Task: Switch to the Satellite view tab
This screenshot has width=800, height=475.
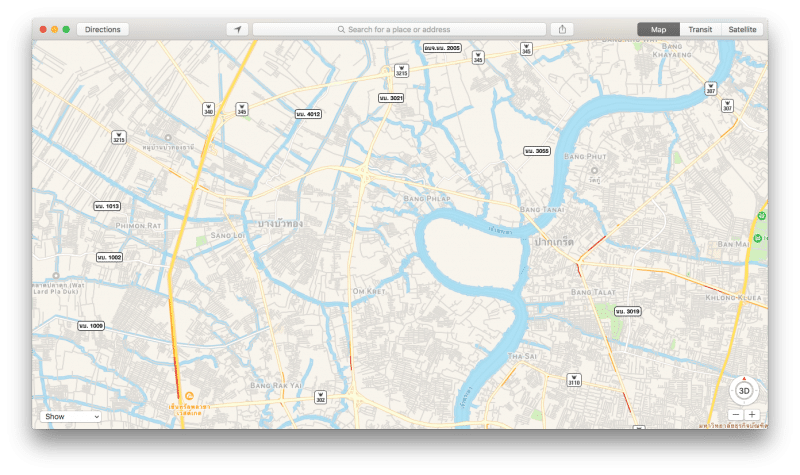Action: click(x=742, y=30)
